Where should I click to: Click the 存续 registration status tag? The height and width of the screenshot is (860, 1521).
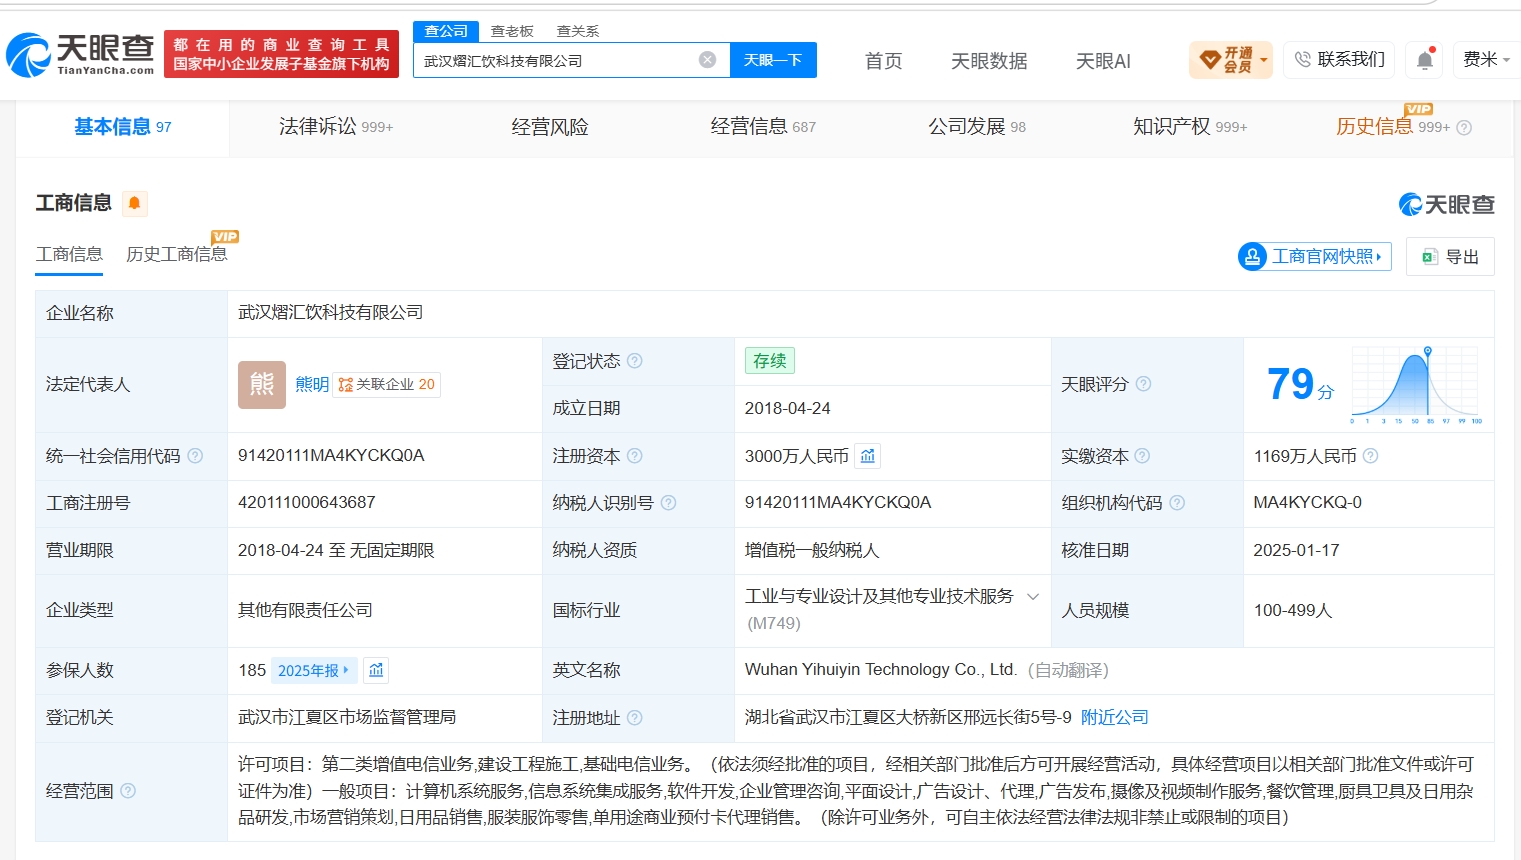pos(769,361)
